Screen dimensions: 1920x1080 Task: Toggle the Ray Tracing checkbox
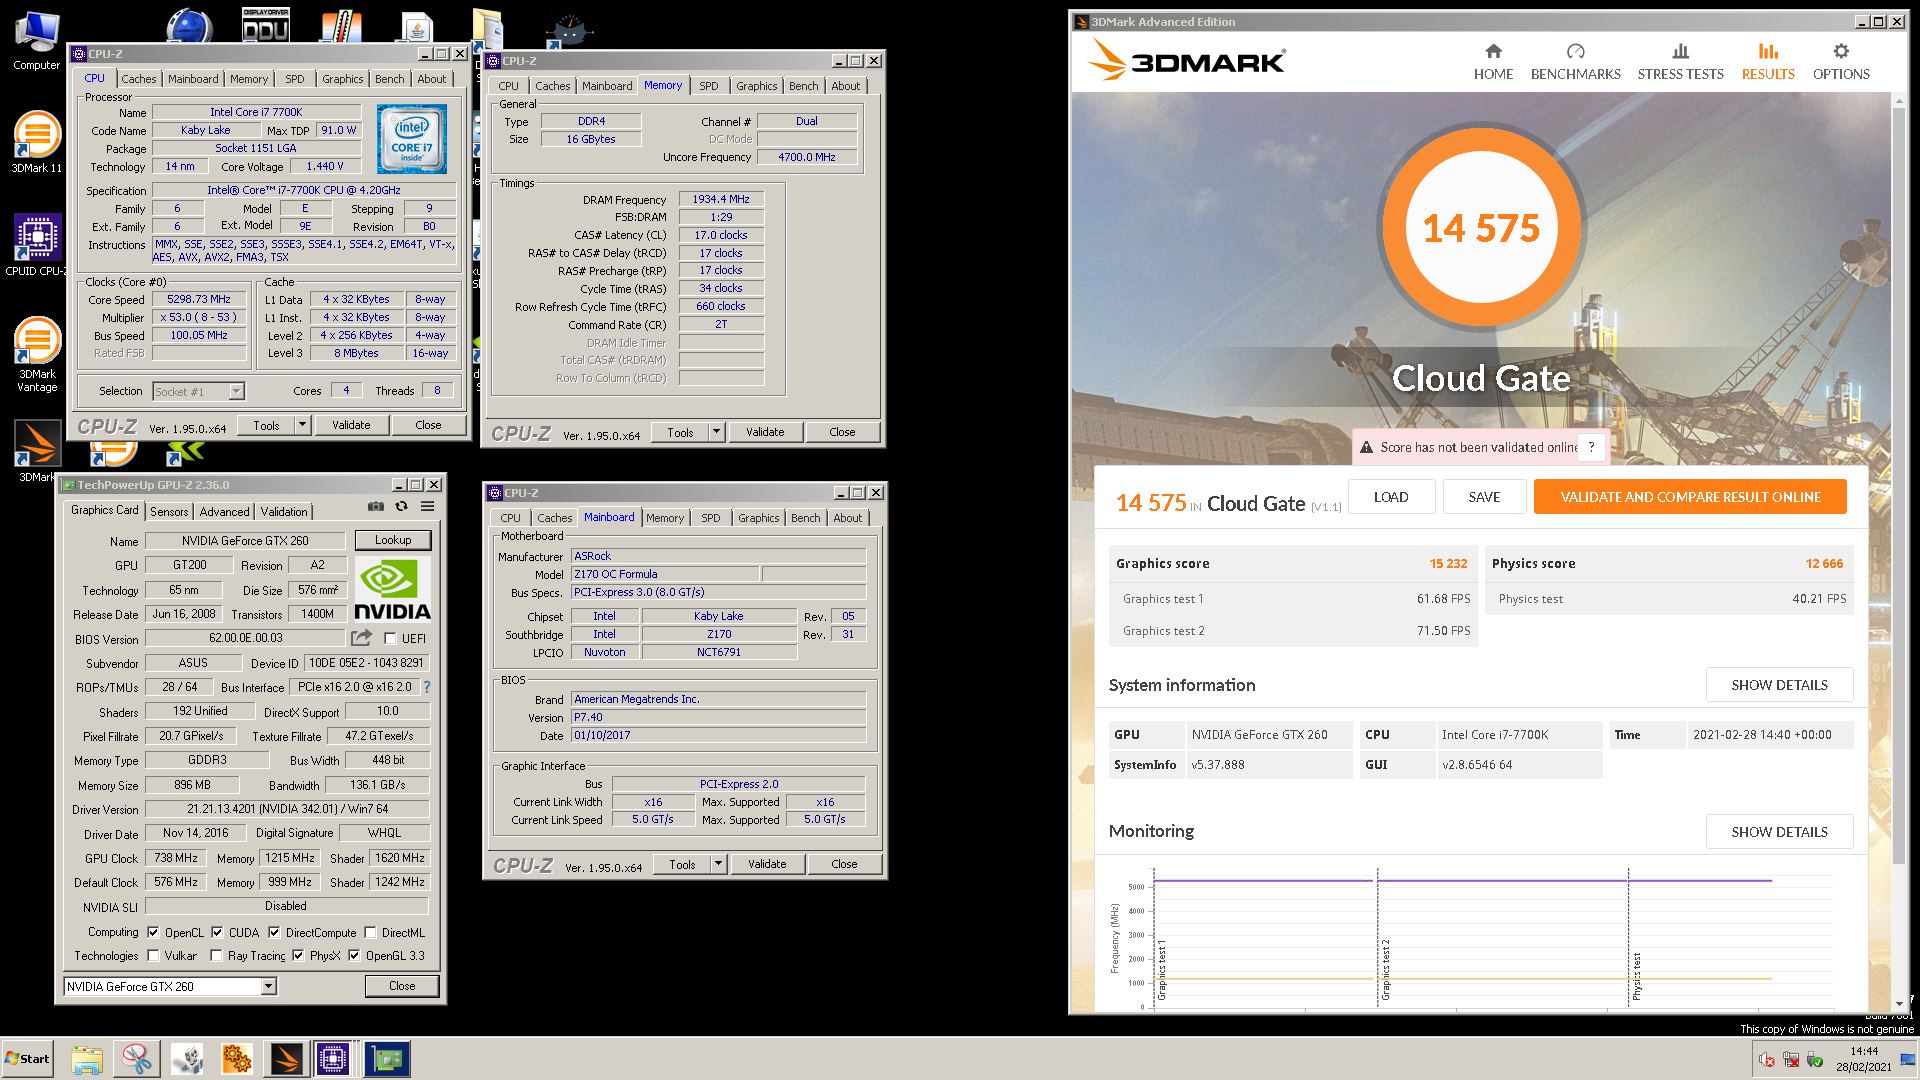216,956
